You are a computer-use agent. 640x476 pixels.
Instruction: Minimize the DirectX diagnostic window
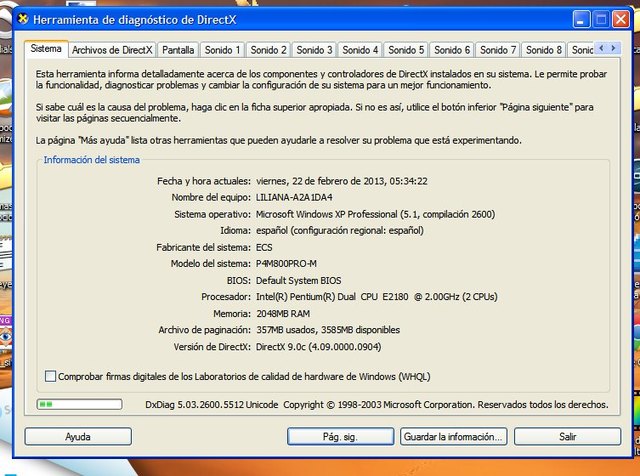point(581,19)
